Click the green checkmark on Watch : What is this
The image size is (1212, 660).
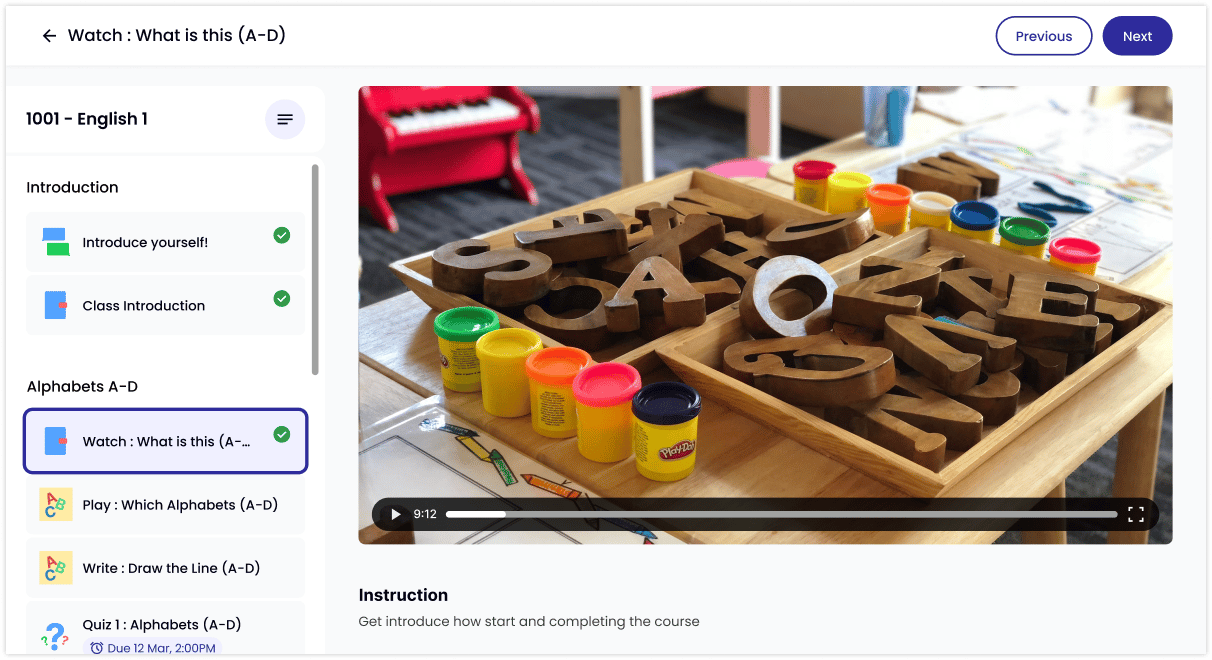tap(282, 434)
